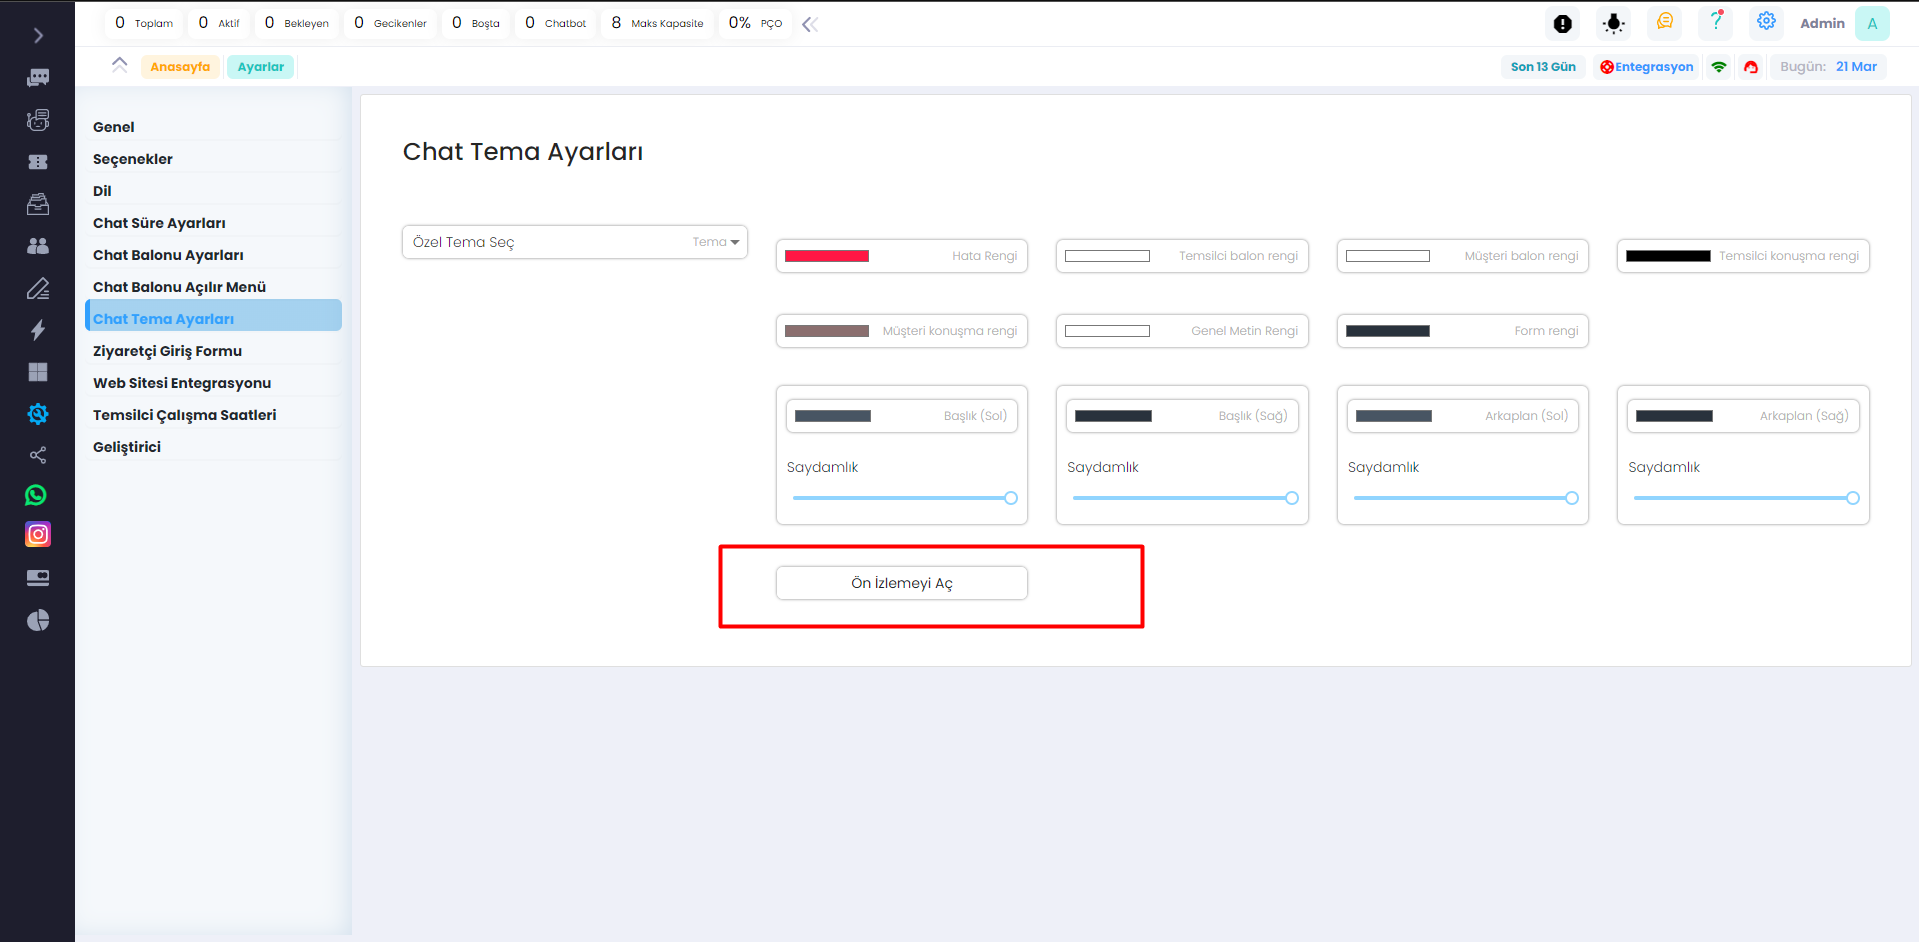
Task: Click the Admin avatar letter A
Action: point(1872,23)
